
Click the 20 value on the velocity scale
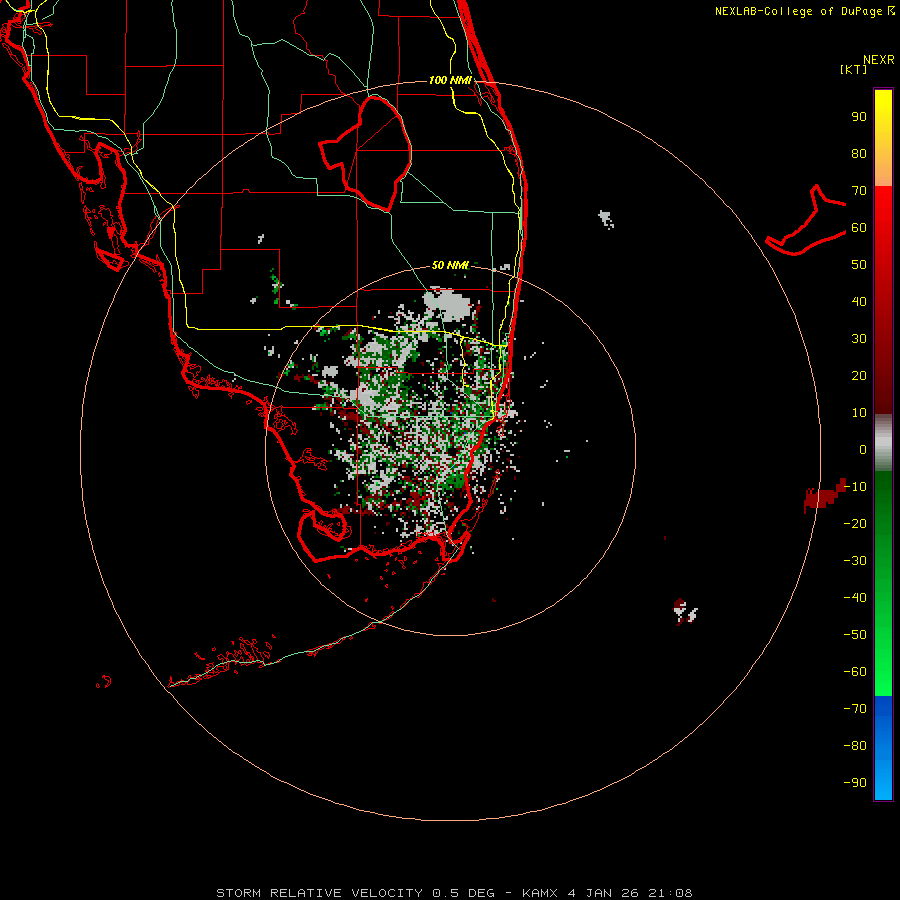click(859, 376)
